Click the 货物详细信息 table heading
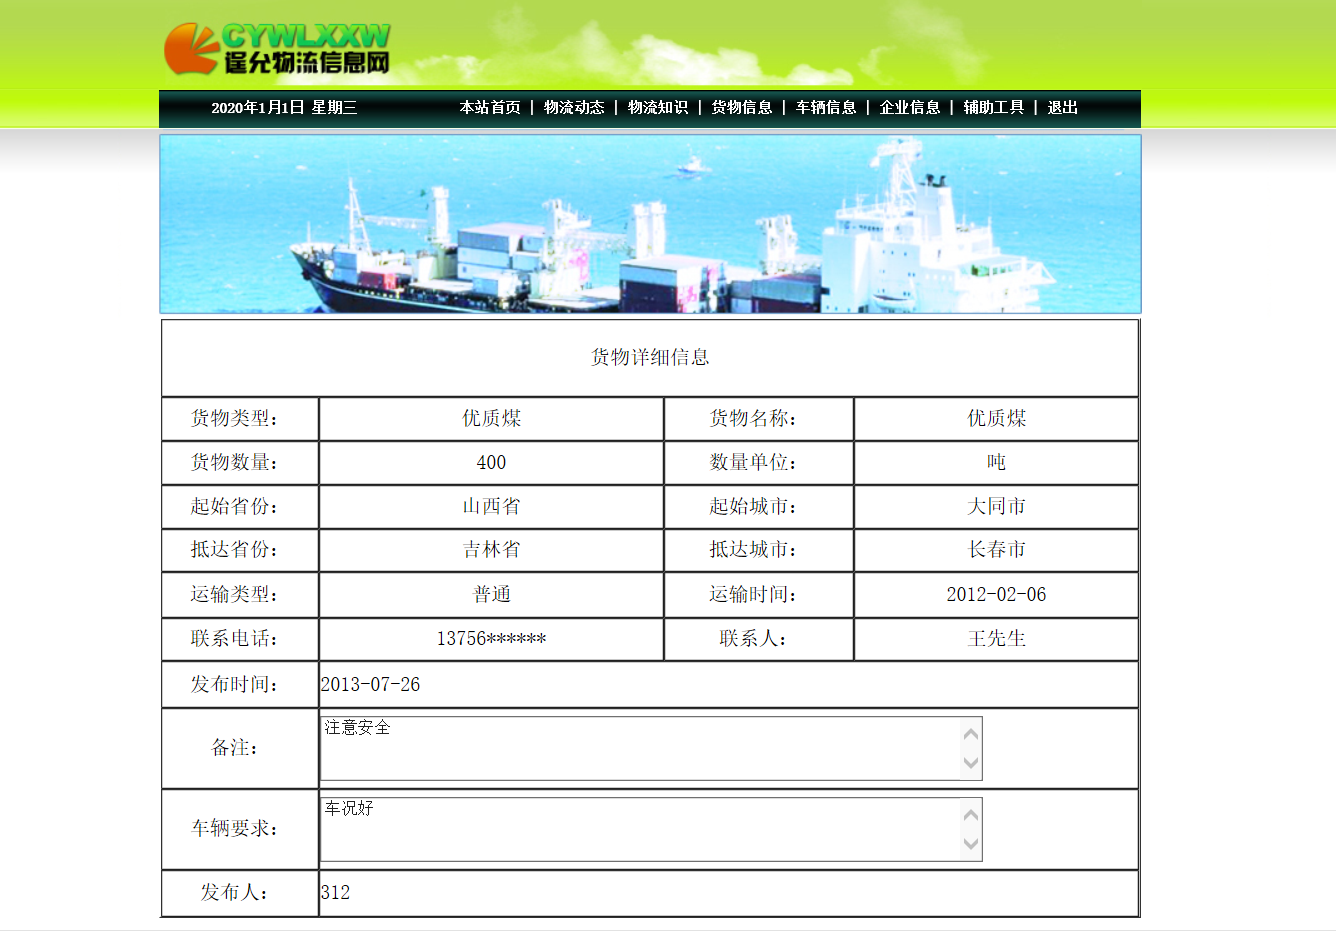 point(650,357)
